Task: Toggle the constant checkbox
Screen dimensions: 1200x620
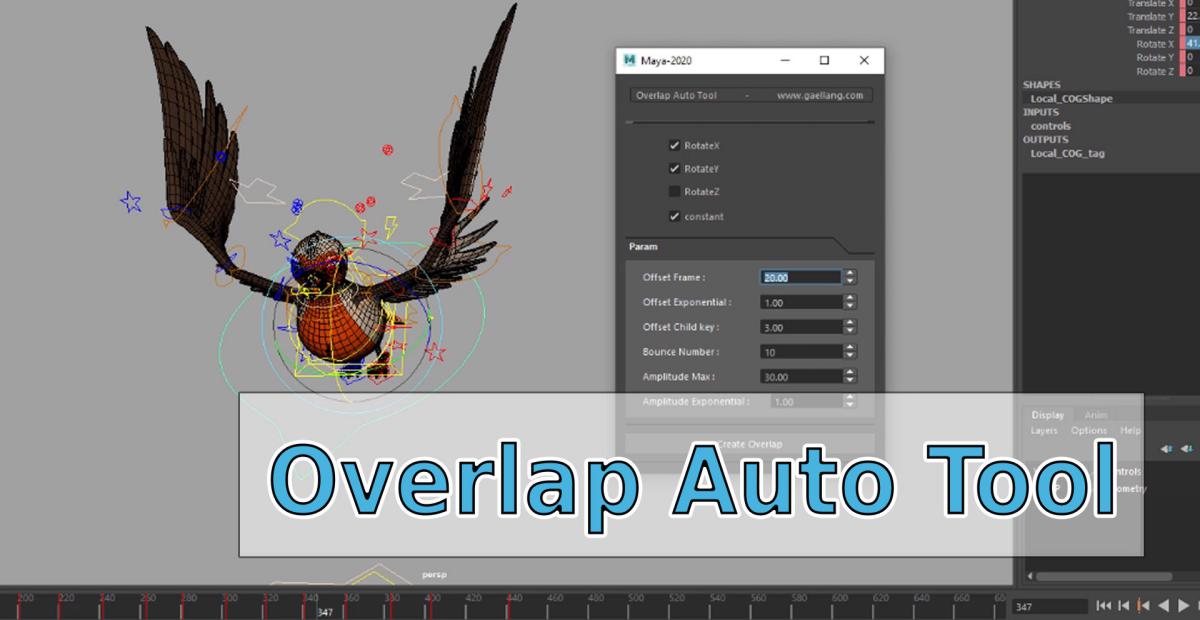Action: coord(675,216)
